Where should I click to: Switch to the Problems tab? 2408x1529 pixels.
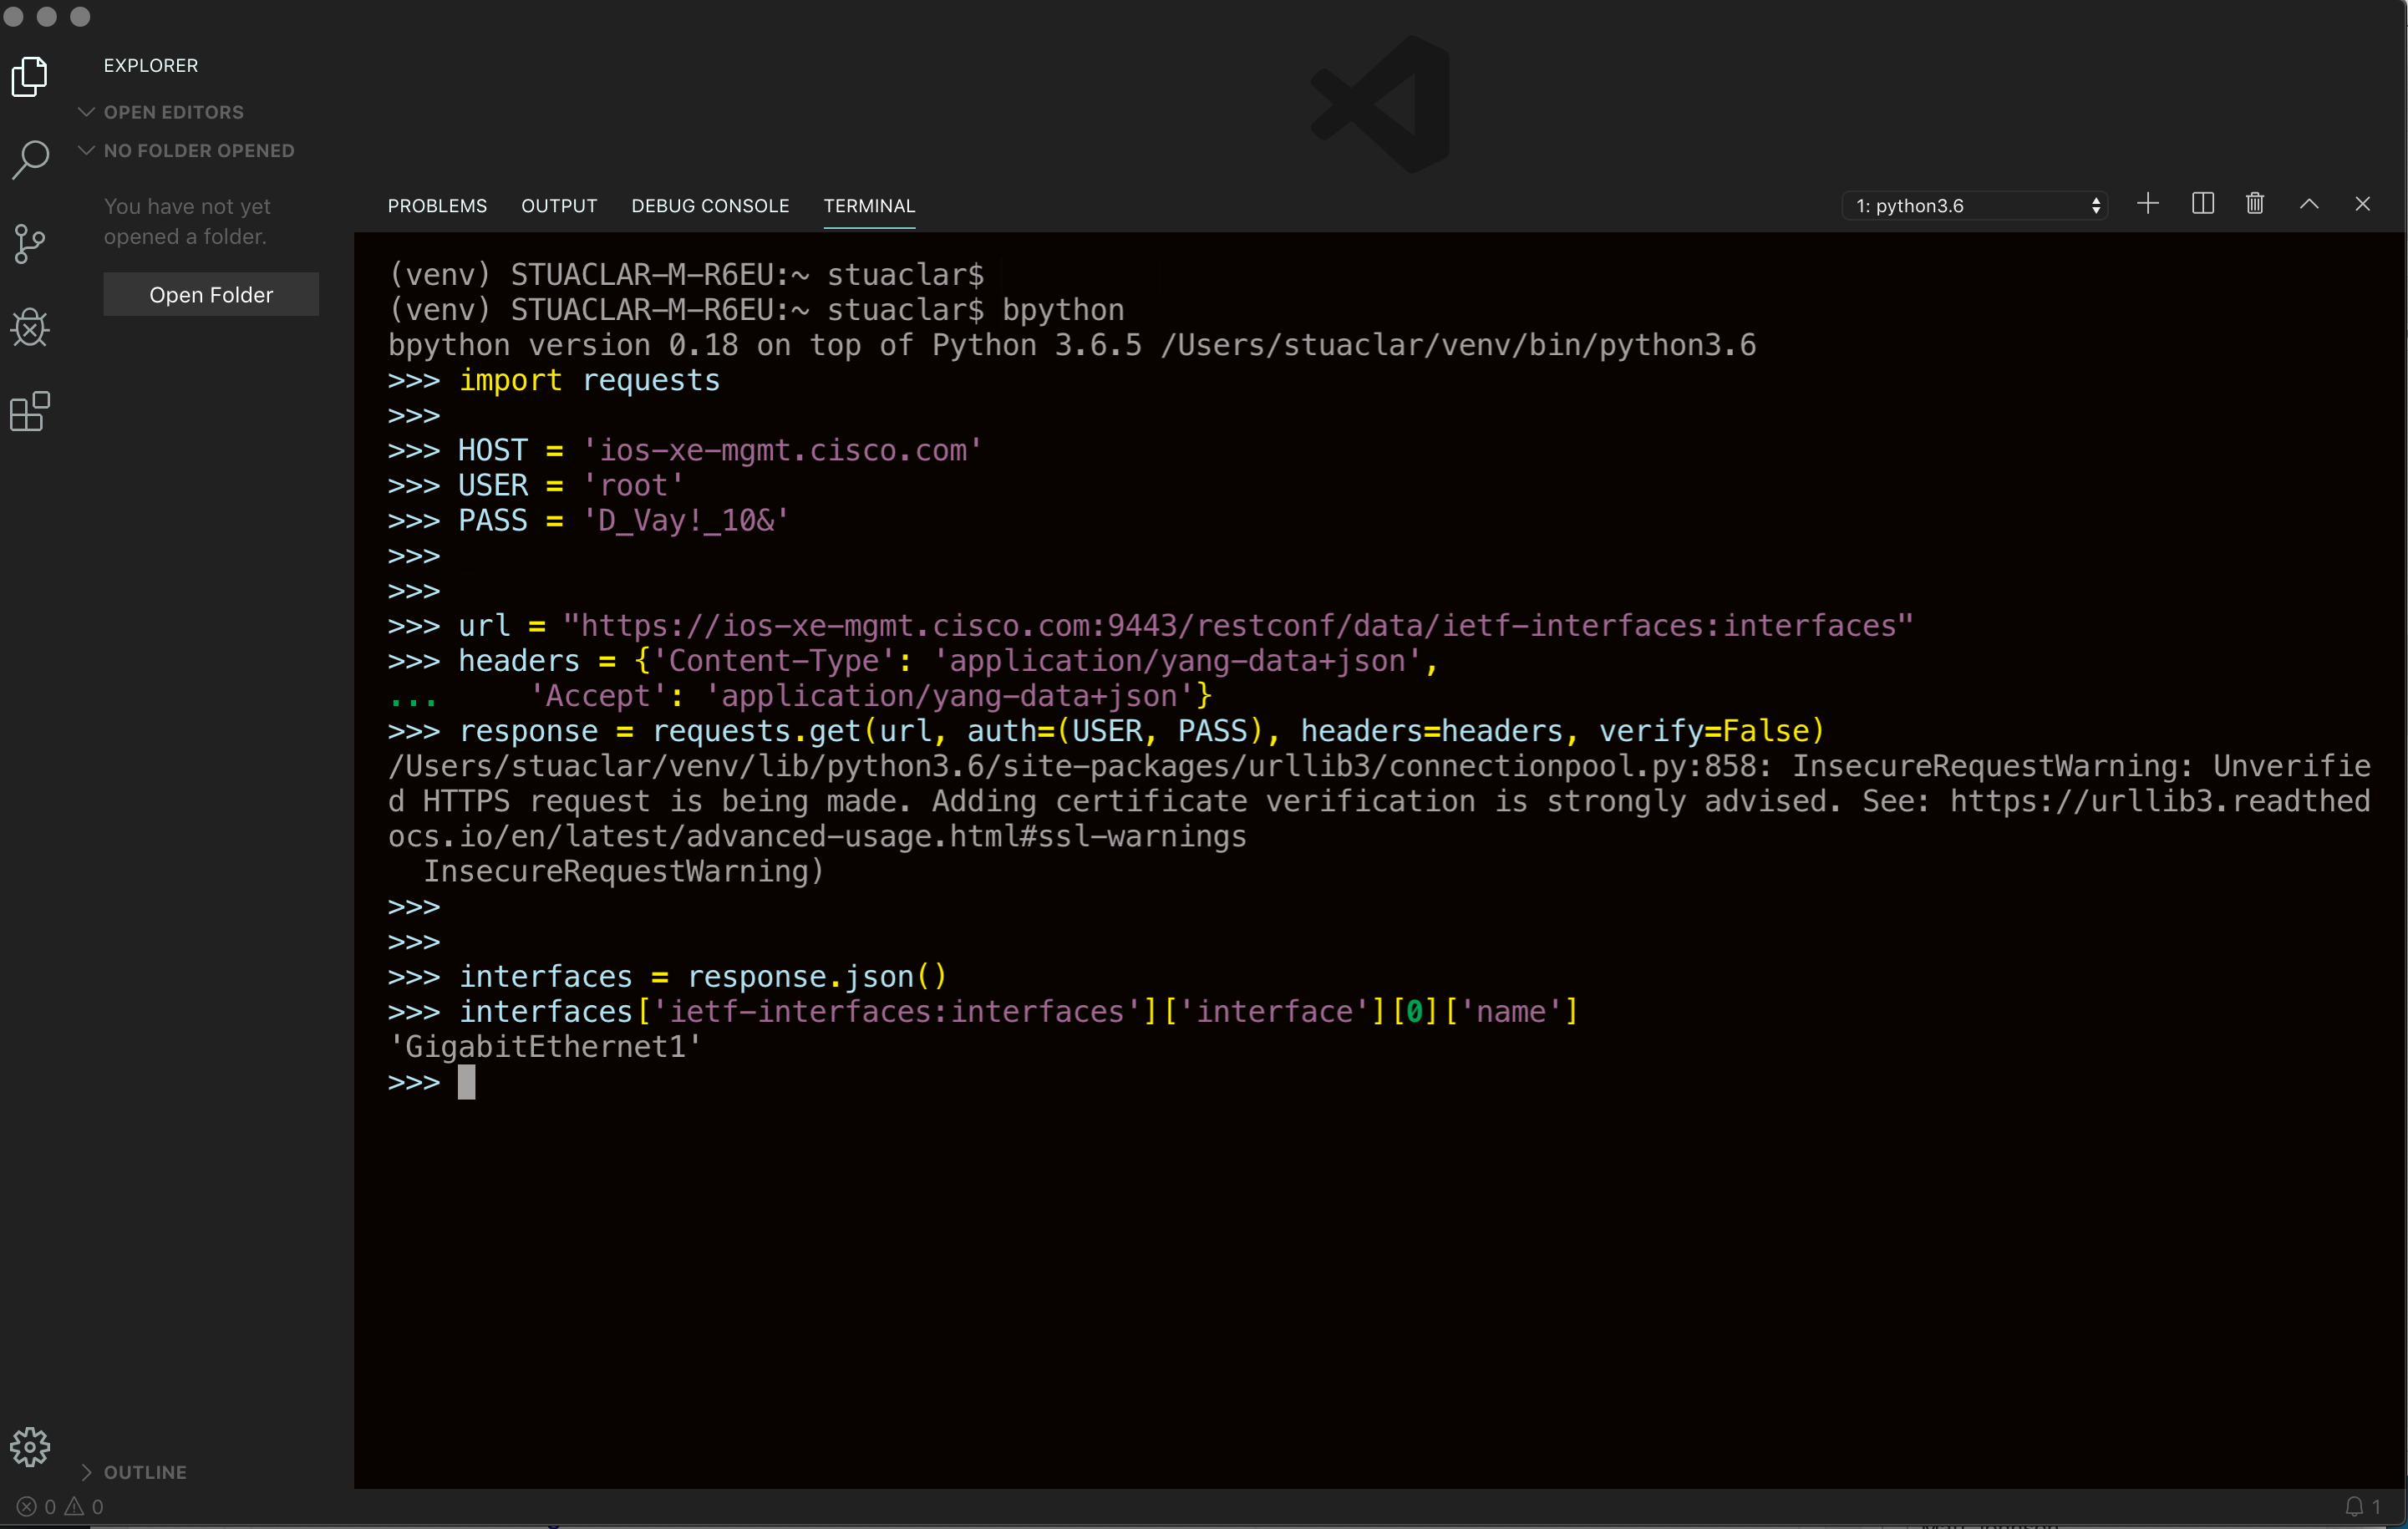point(437,206)
